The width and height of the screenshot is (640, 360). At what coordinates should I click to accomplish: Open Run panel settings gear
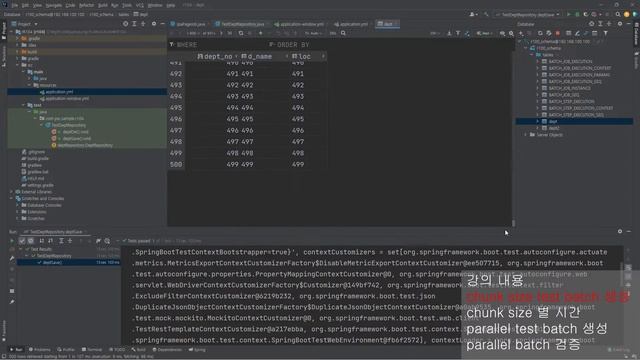(x=620, y=231)
